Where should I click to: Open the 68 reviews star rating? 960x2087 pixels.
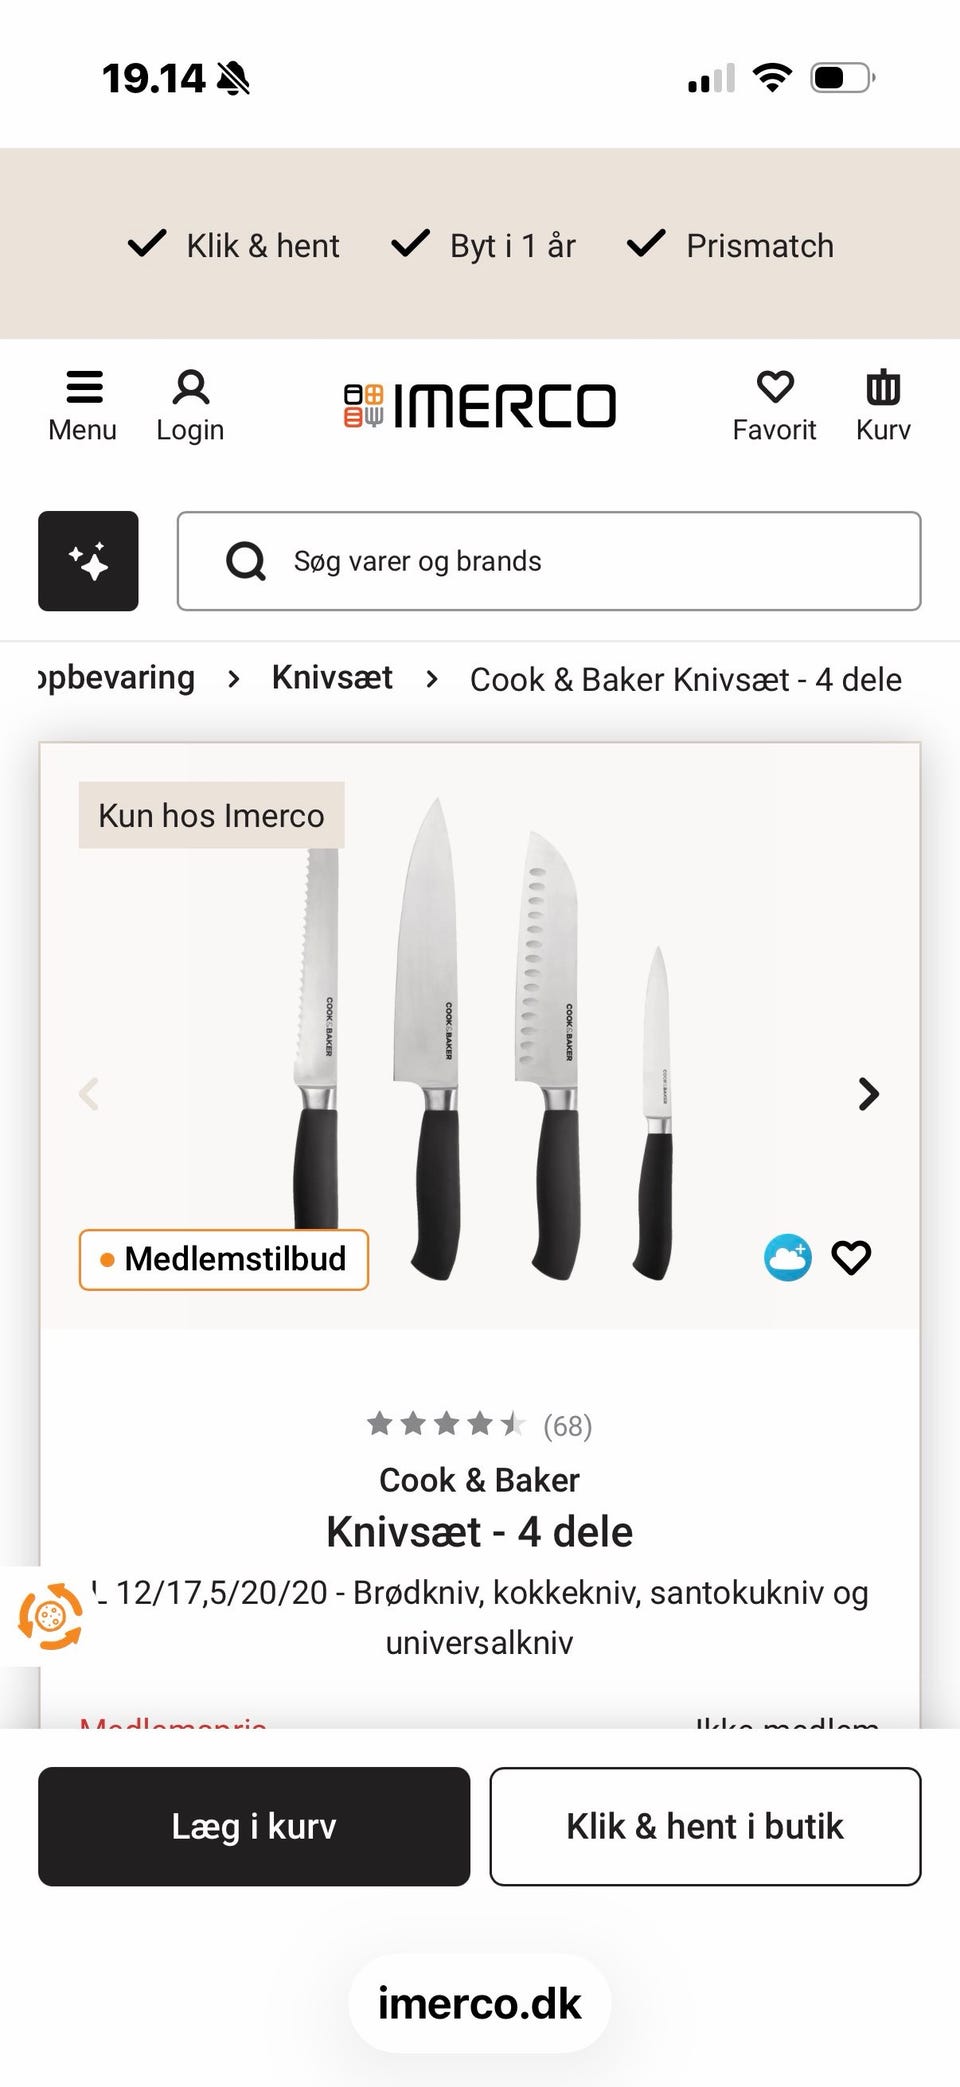(480, 1424)
